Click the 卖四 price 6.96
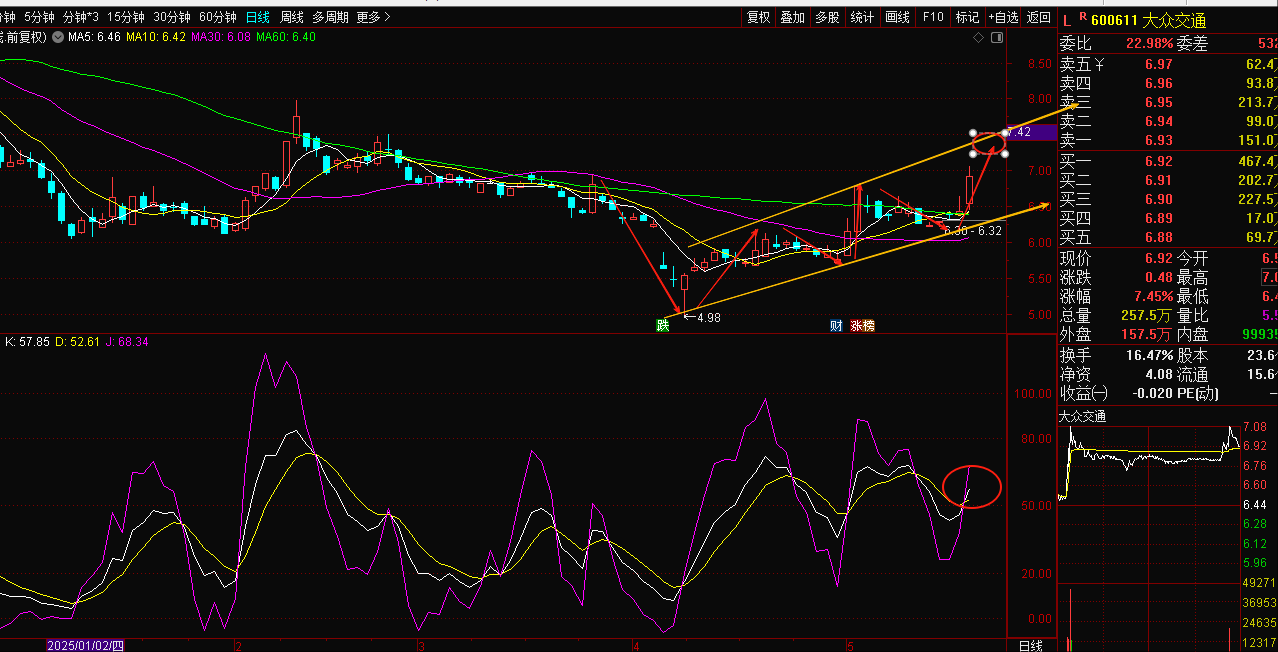 [1158, 84]
